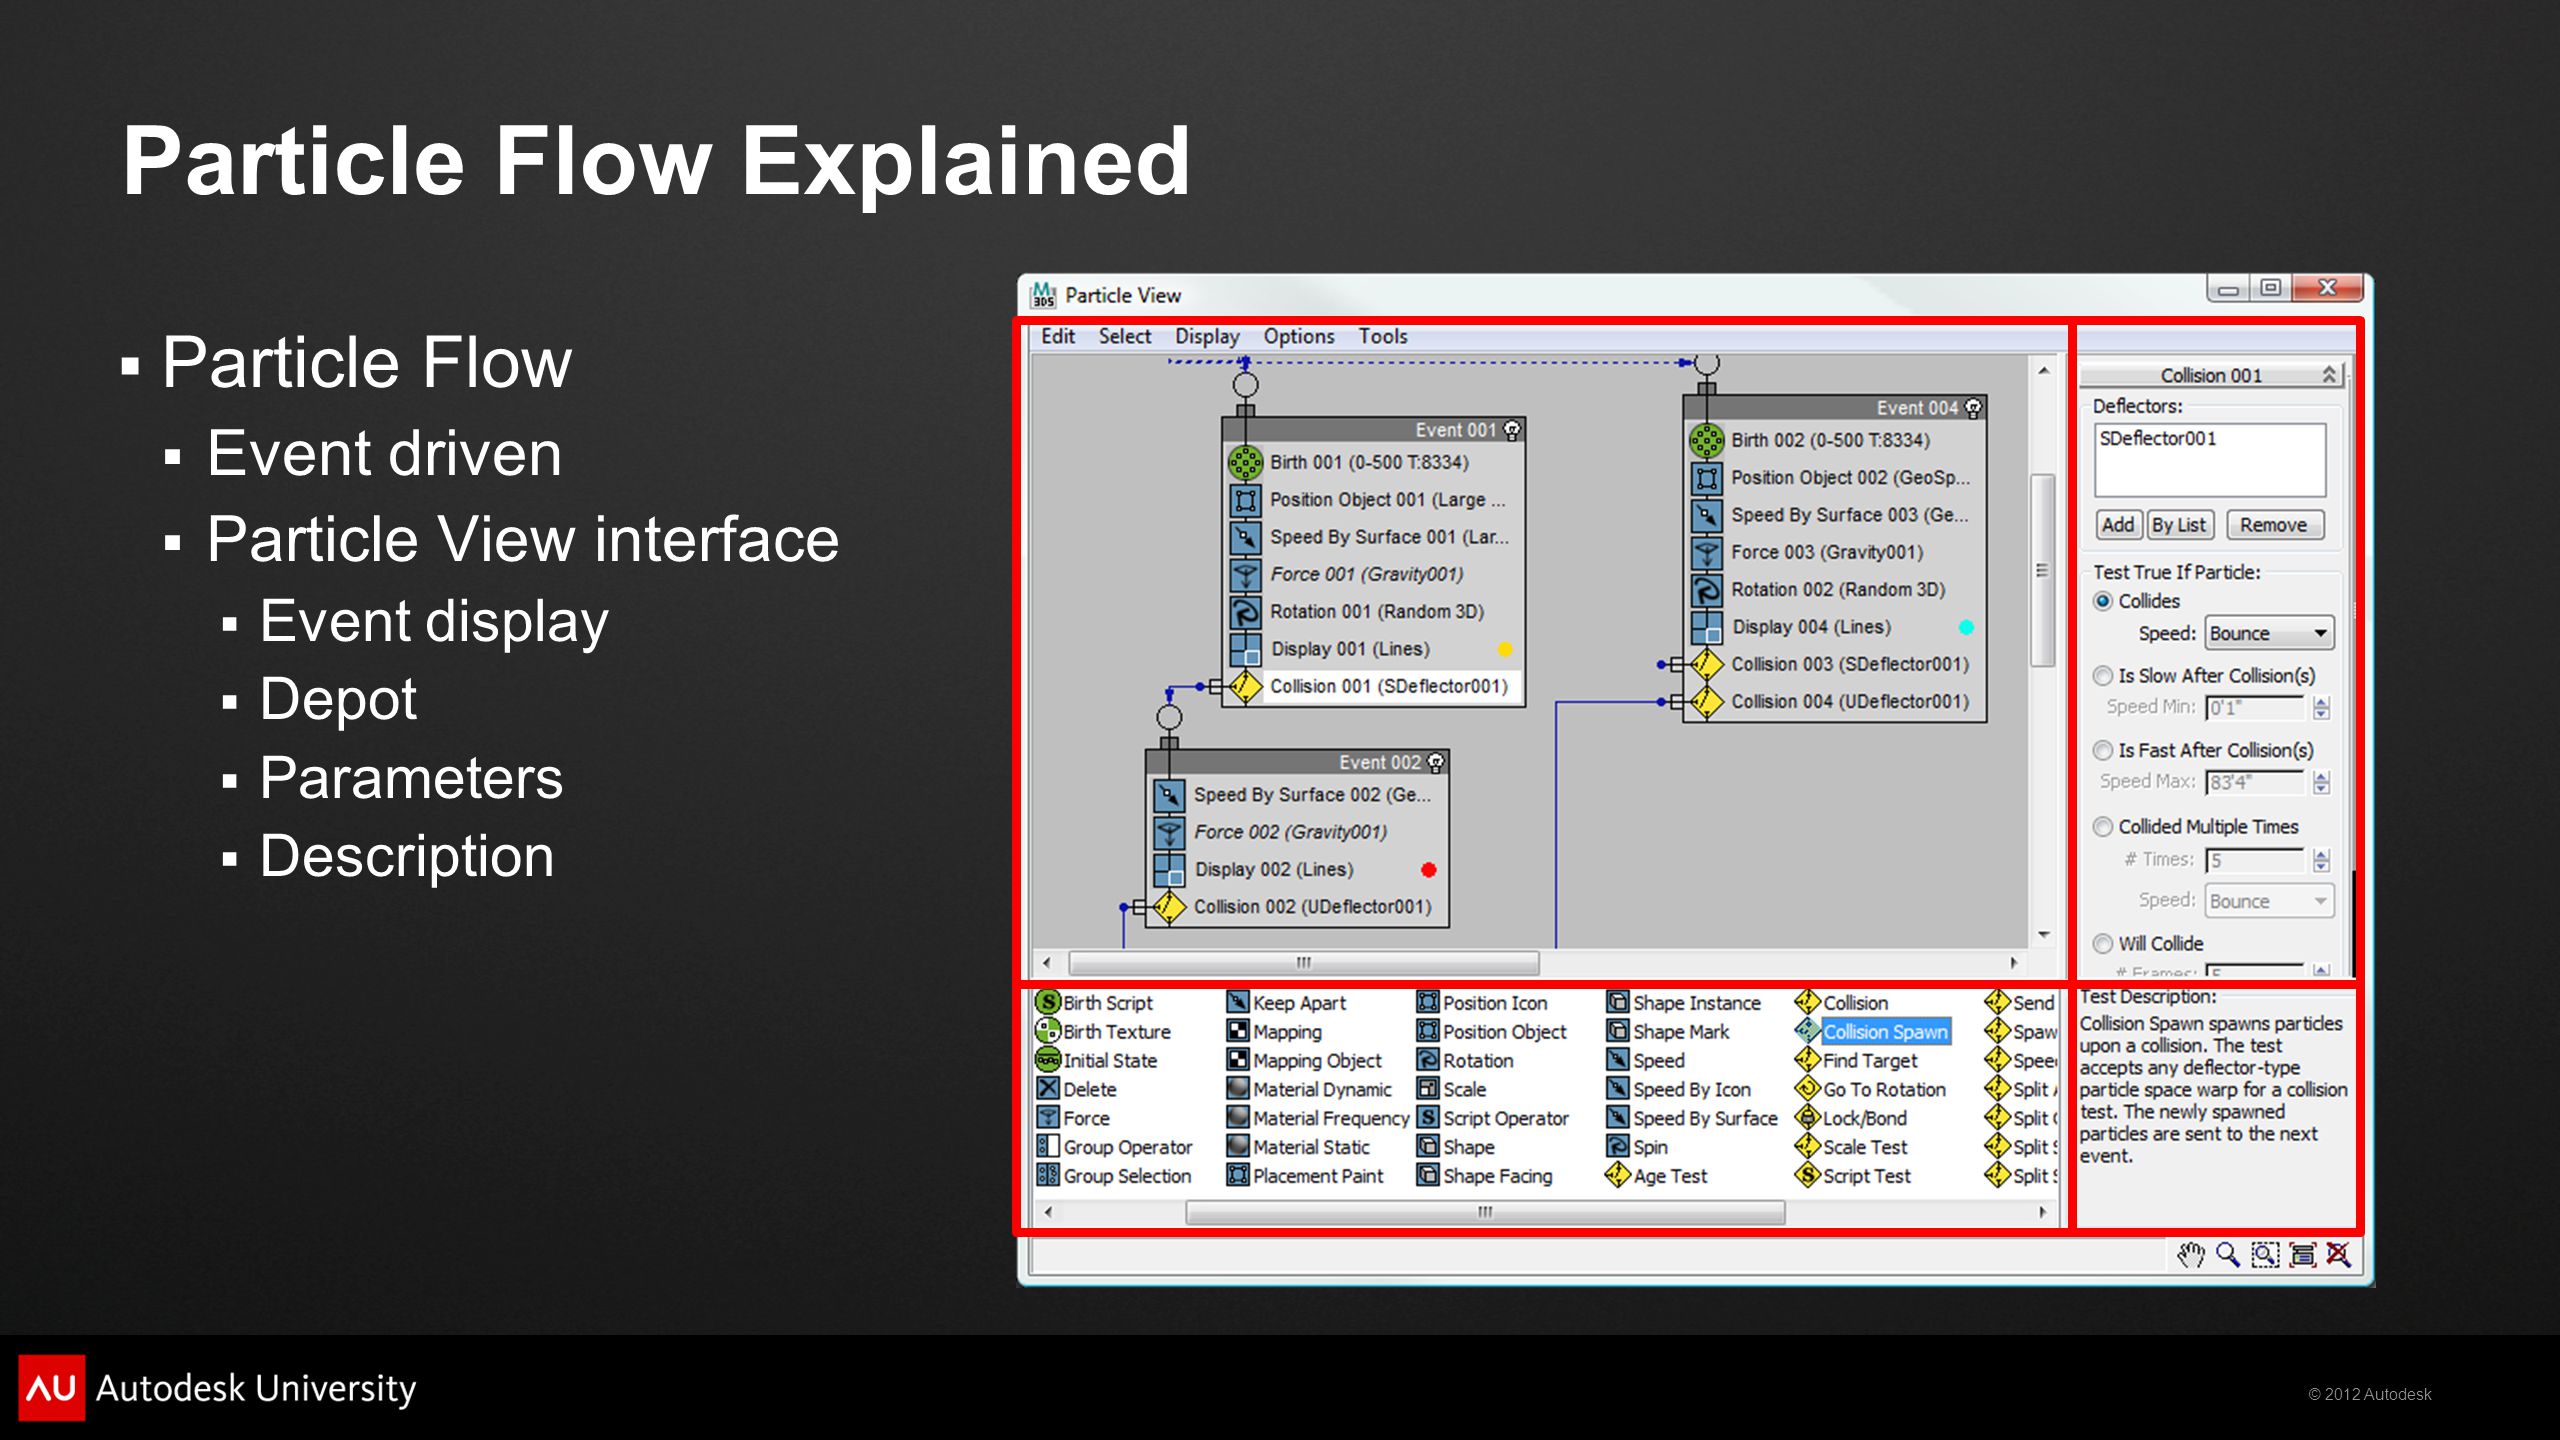Viewport: 2560px width, 1440px height.
Task: Select Collided Multiple Times option
Action: (x=2103, y=827)
